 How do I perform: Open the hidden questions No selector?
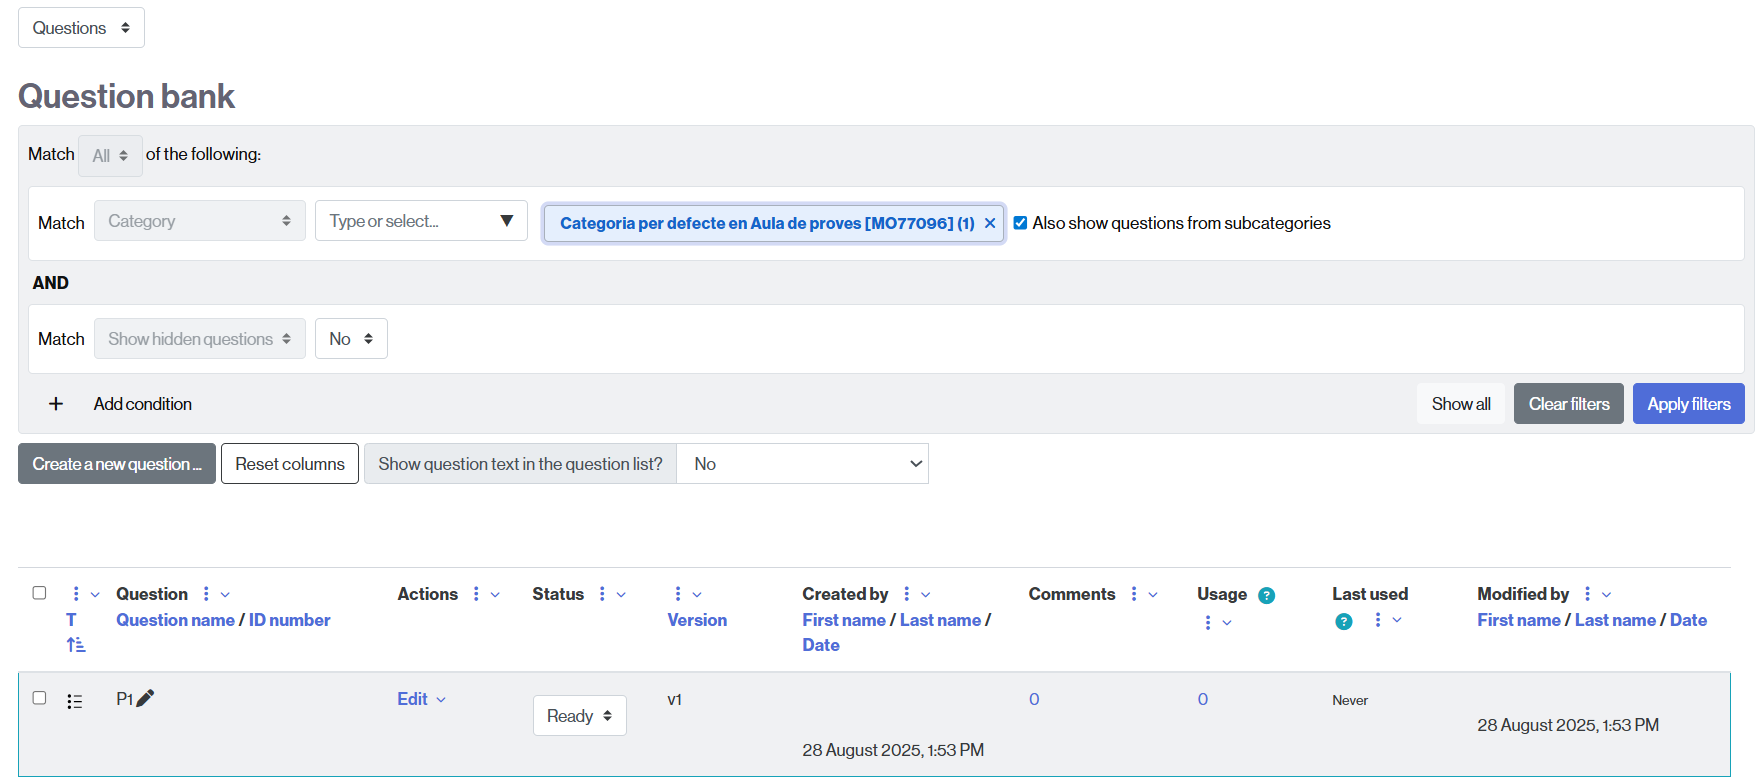[351, 339]
